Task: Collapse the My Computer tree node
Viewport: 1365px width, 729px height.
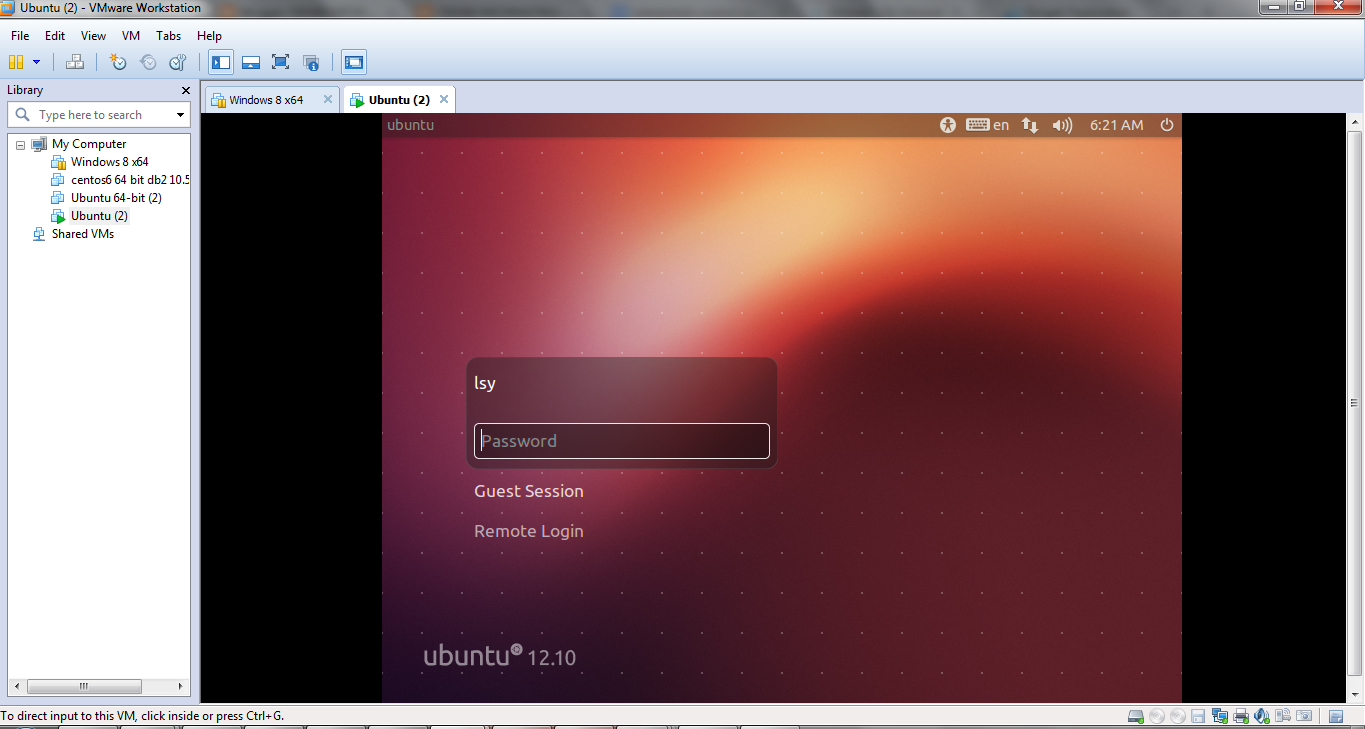Action: [20, 144]
